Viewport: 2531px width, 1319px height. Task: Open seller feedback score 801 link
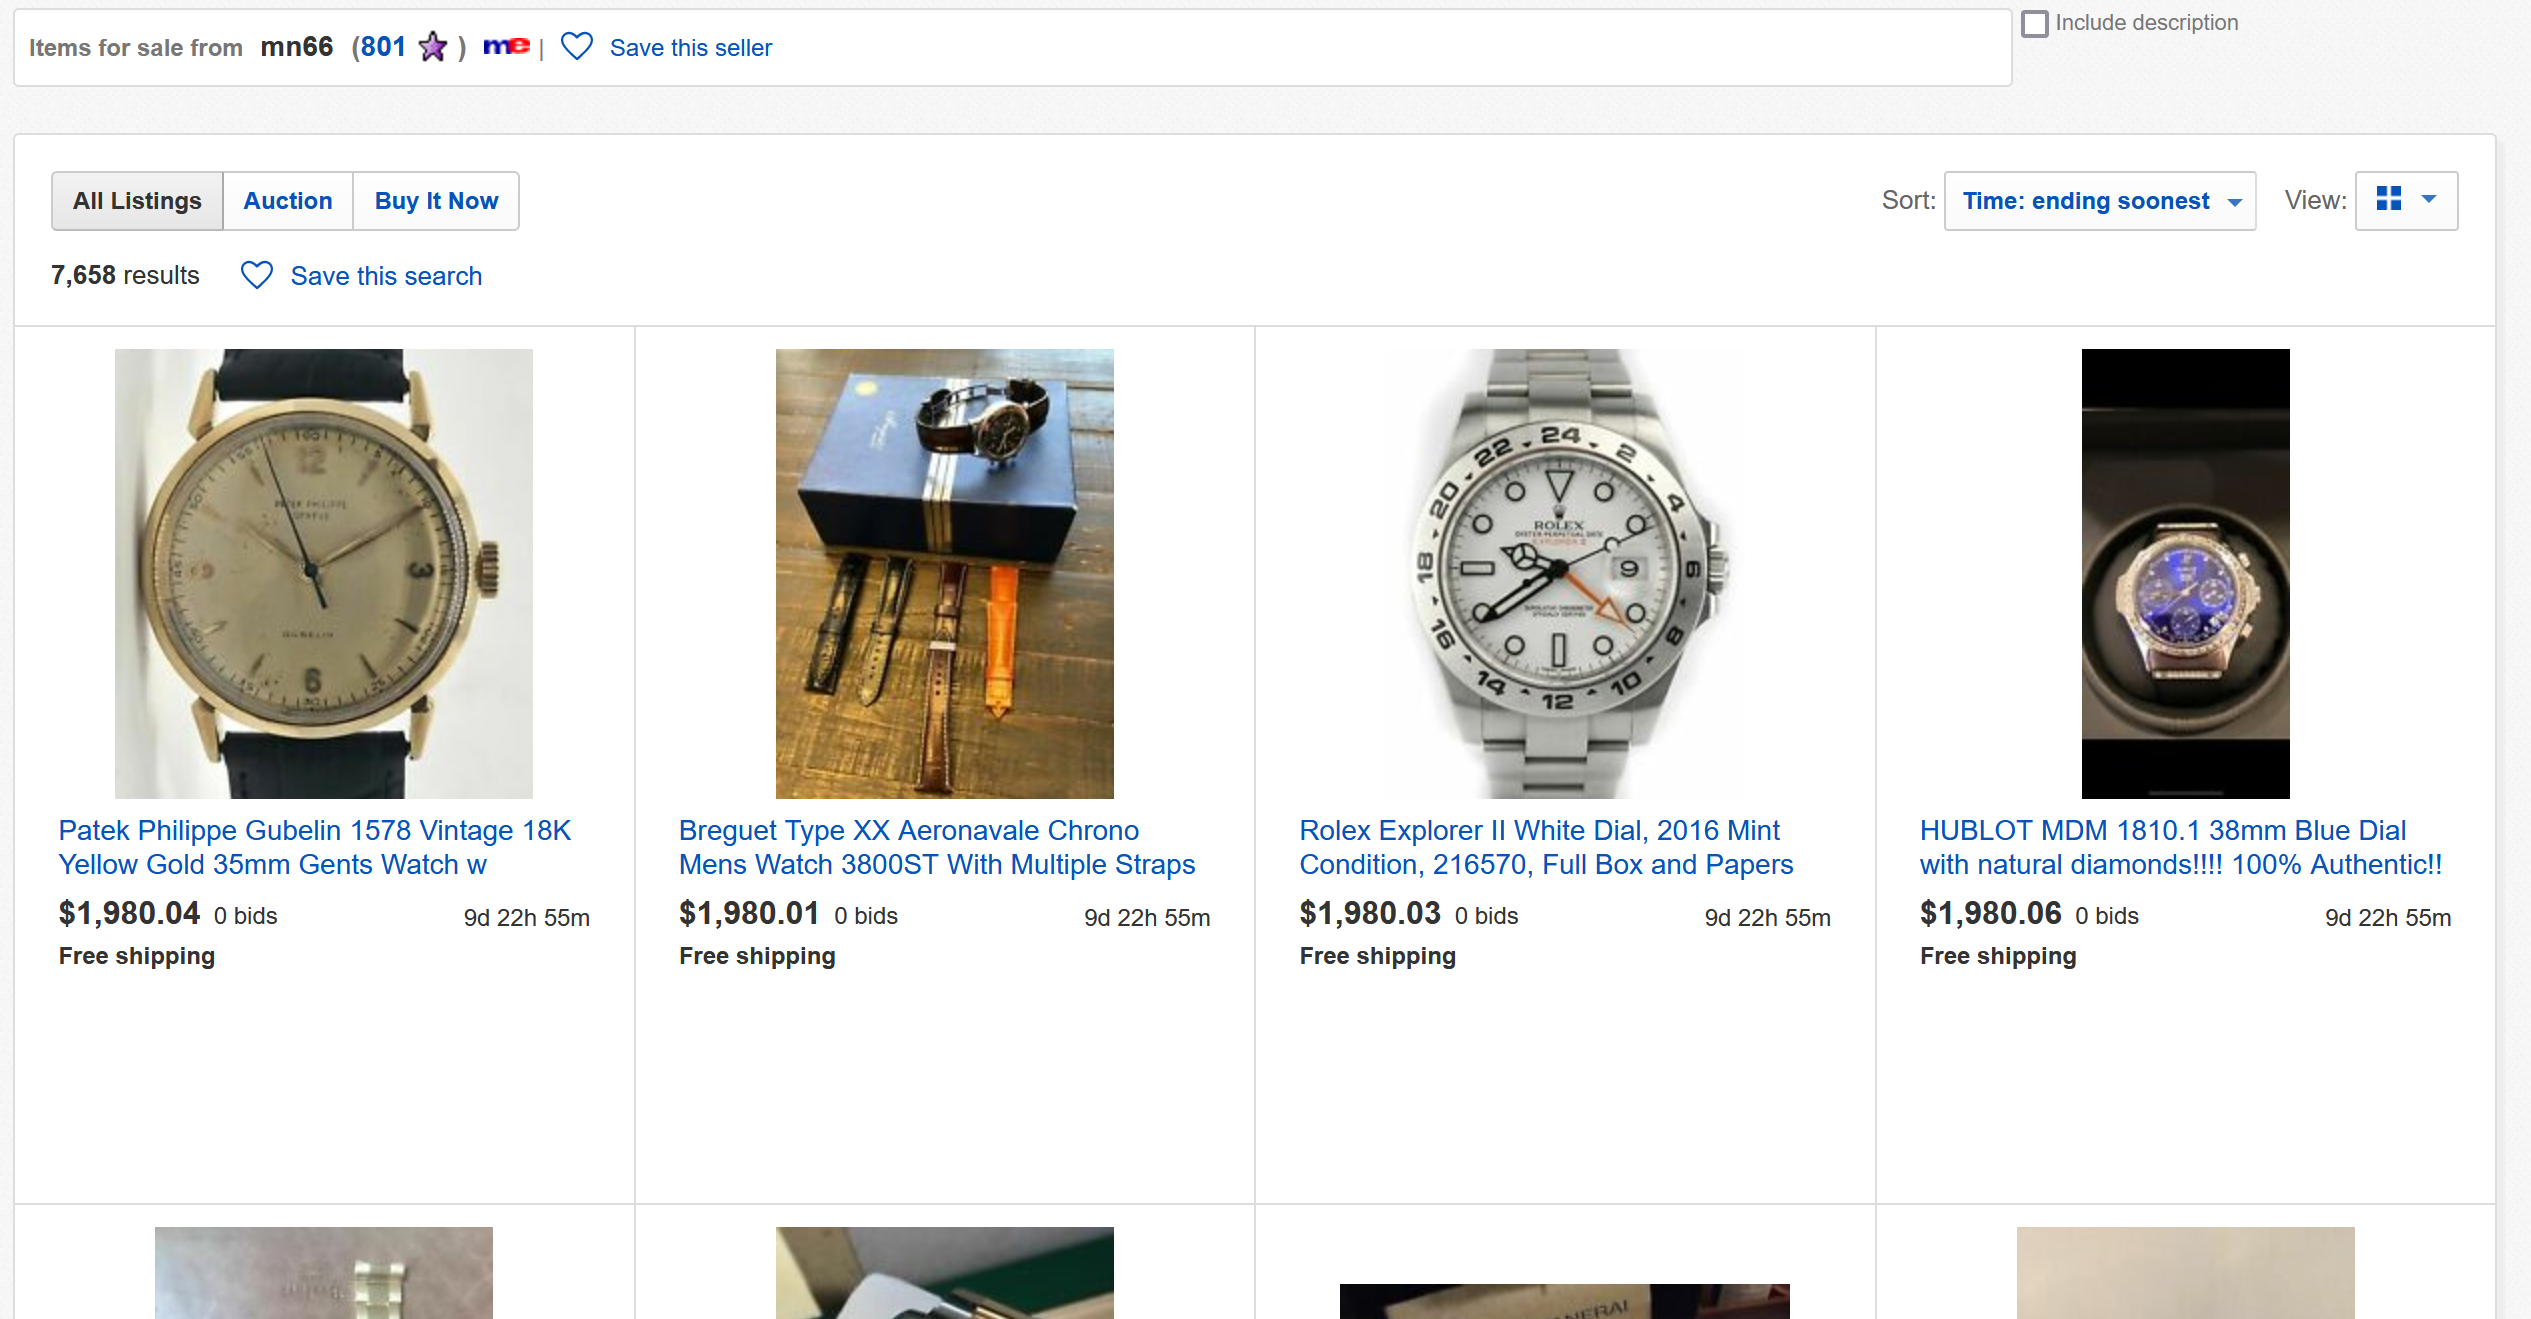[383, 47]
